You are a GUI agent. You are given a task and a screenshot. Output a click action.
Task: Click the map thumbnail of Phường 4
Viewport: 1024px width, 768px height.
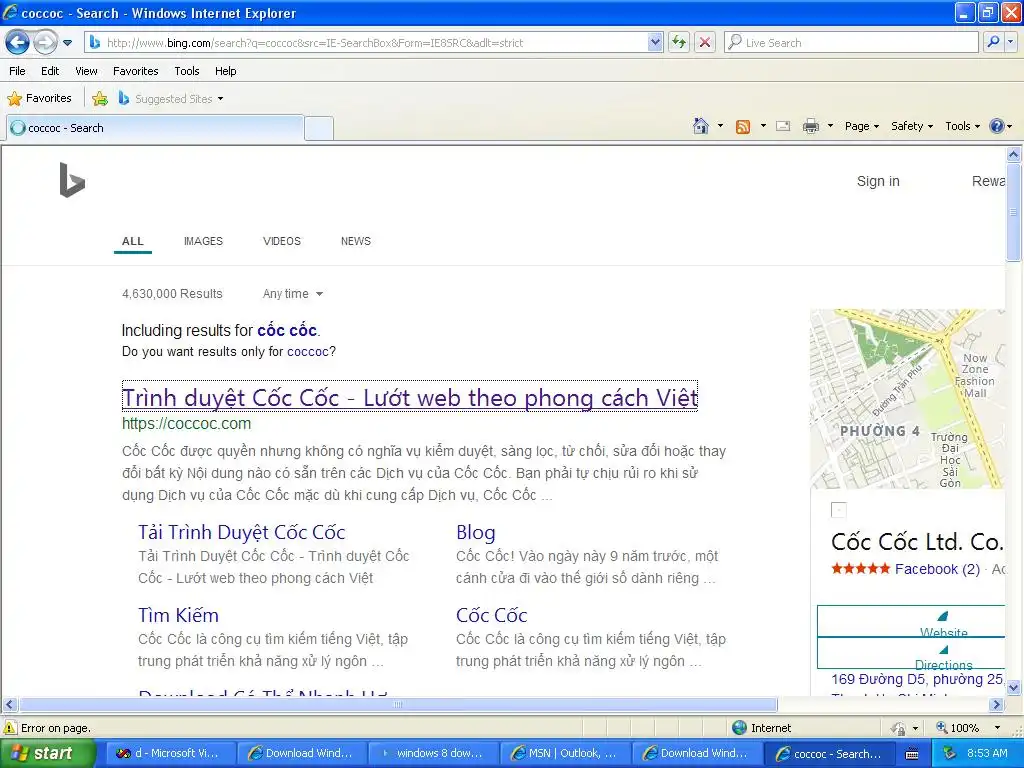[x=907, y=399]
